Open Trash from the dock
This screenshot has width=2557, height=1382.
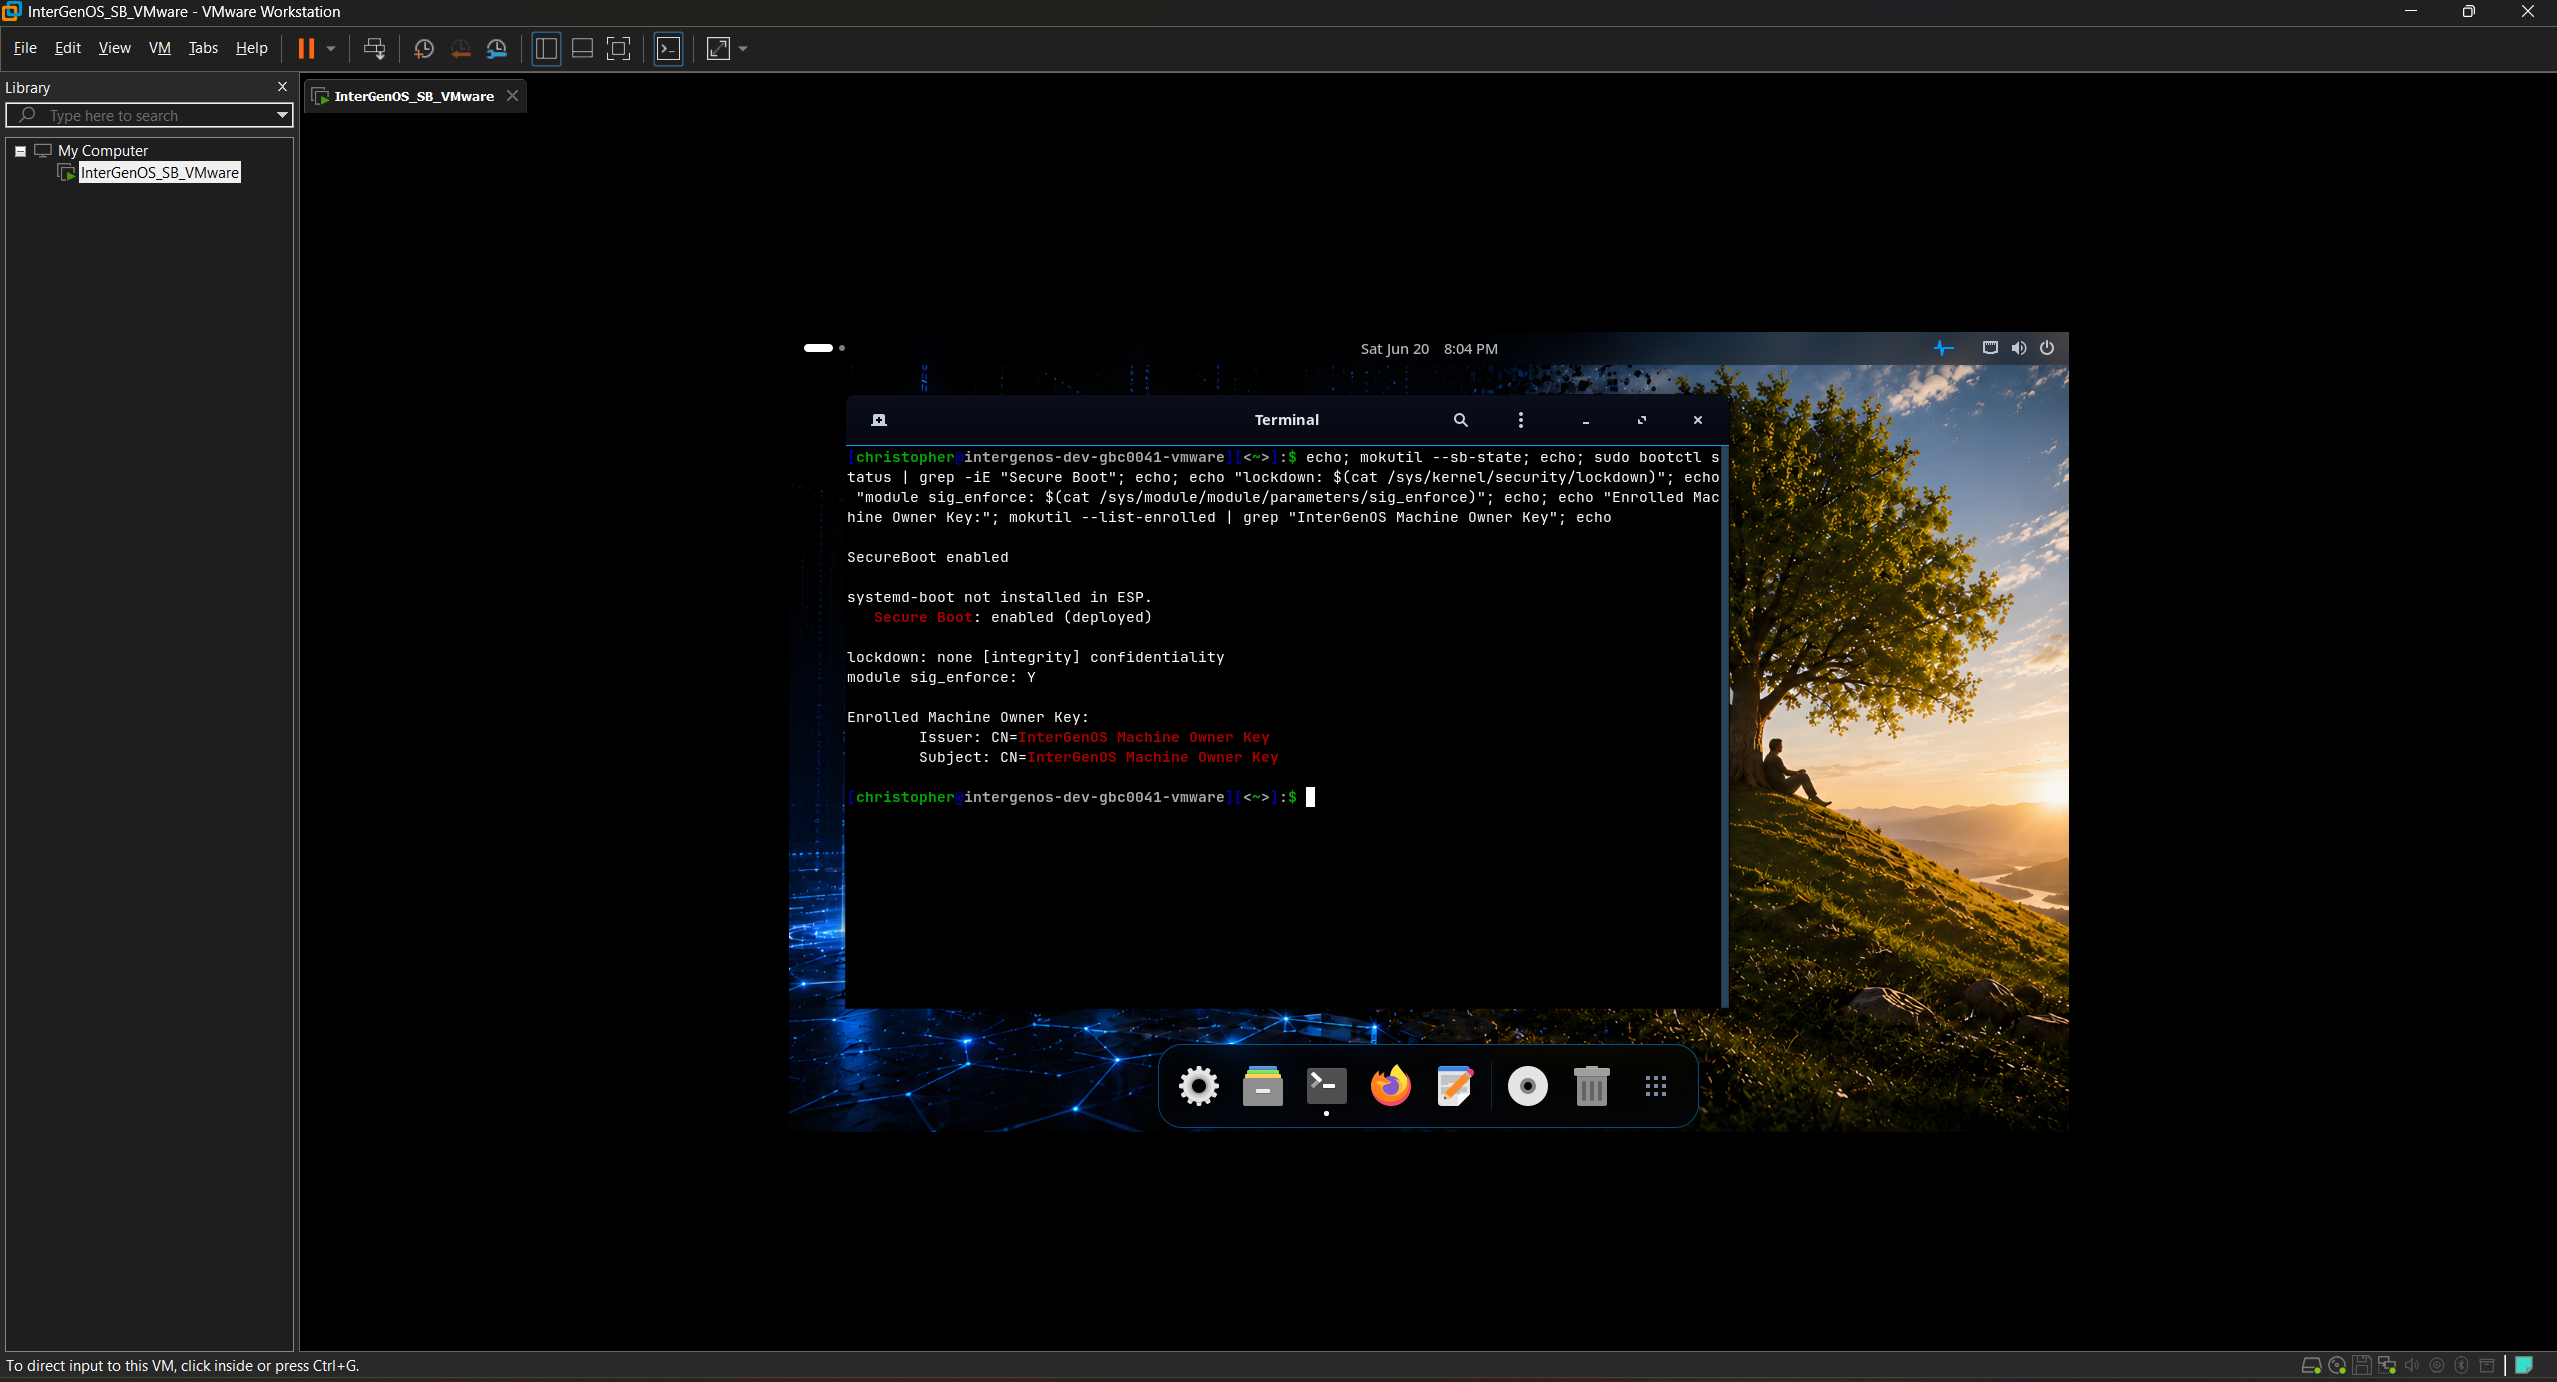coord(1592,1086)
